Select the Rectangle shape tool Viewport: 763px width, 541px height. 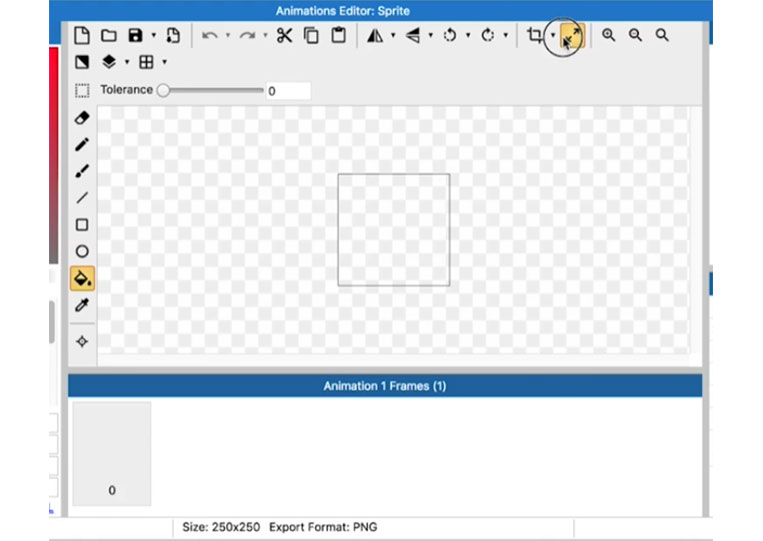click(x=82, y=225)
